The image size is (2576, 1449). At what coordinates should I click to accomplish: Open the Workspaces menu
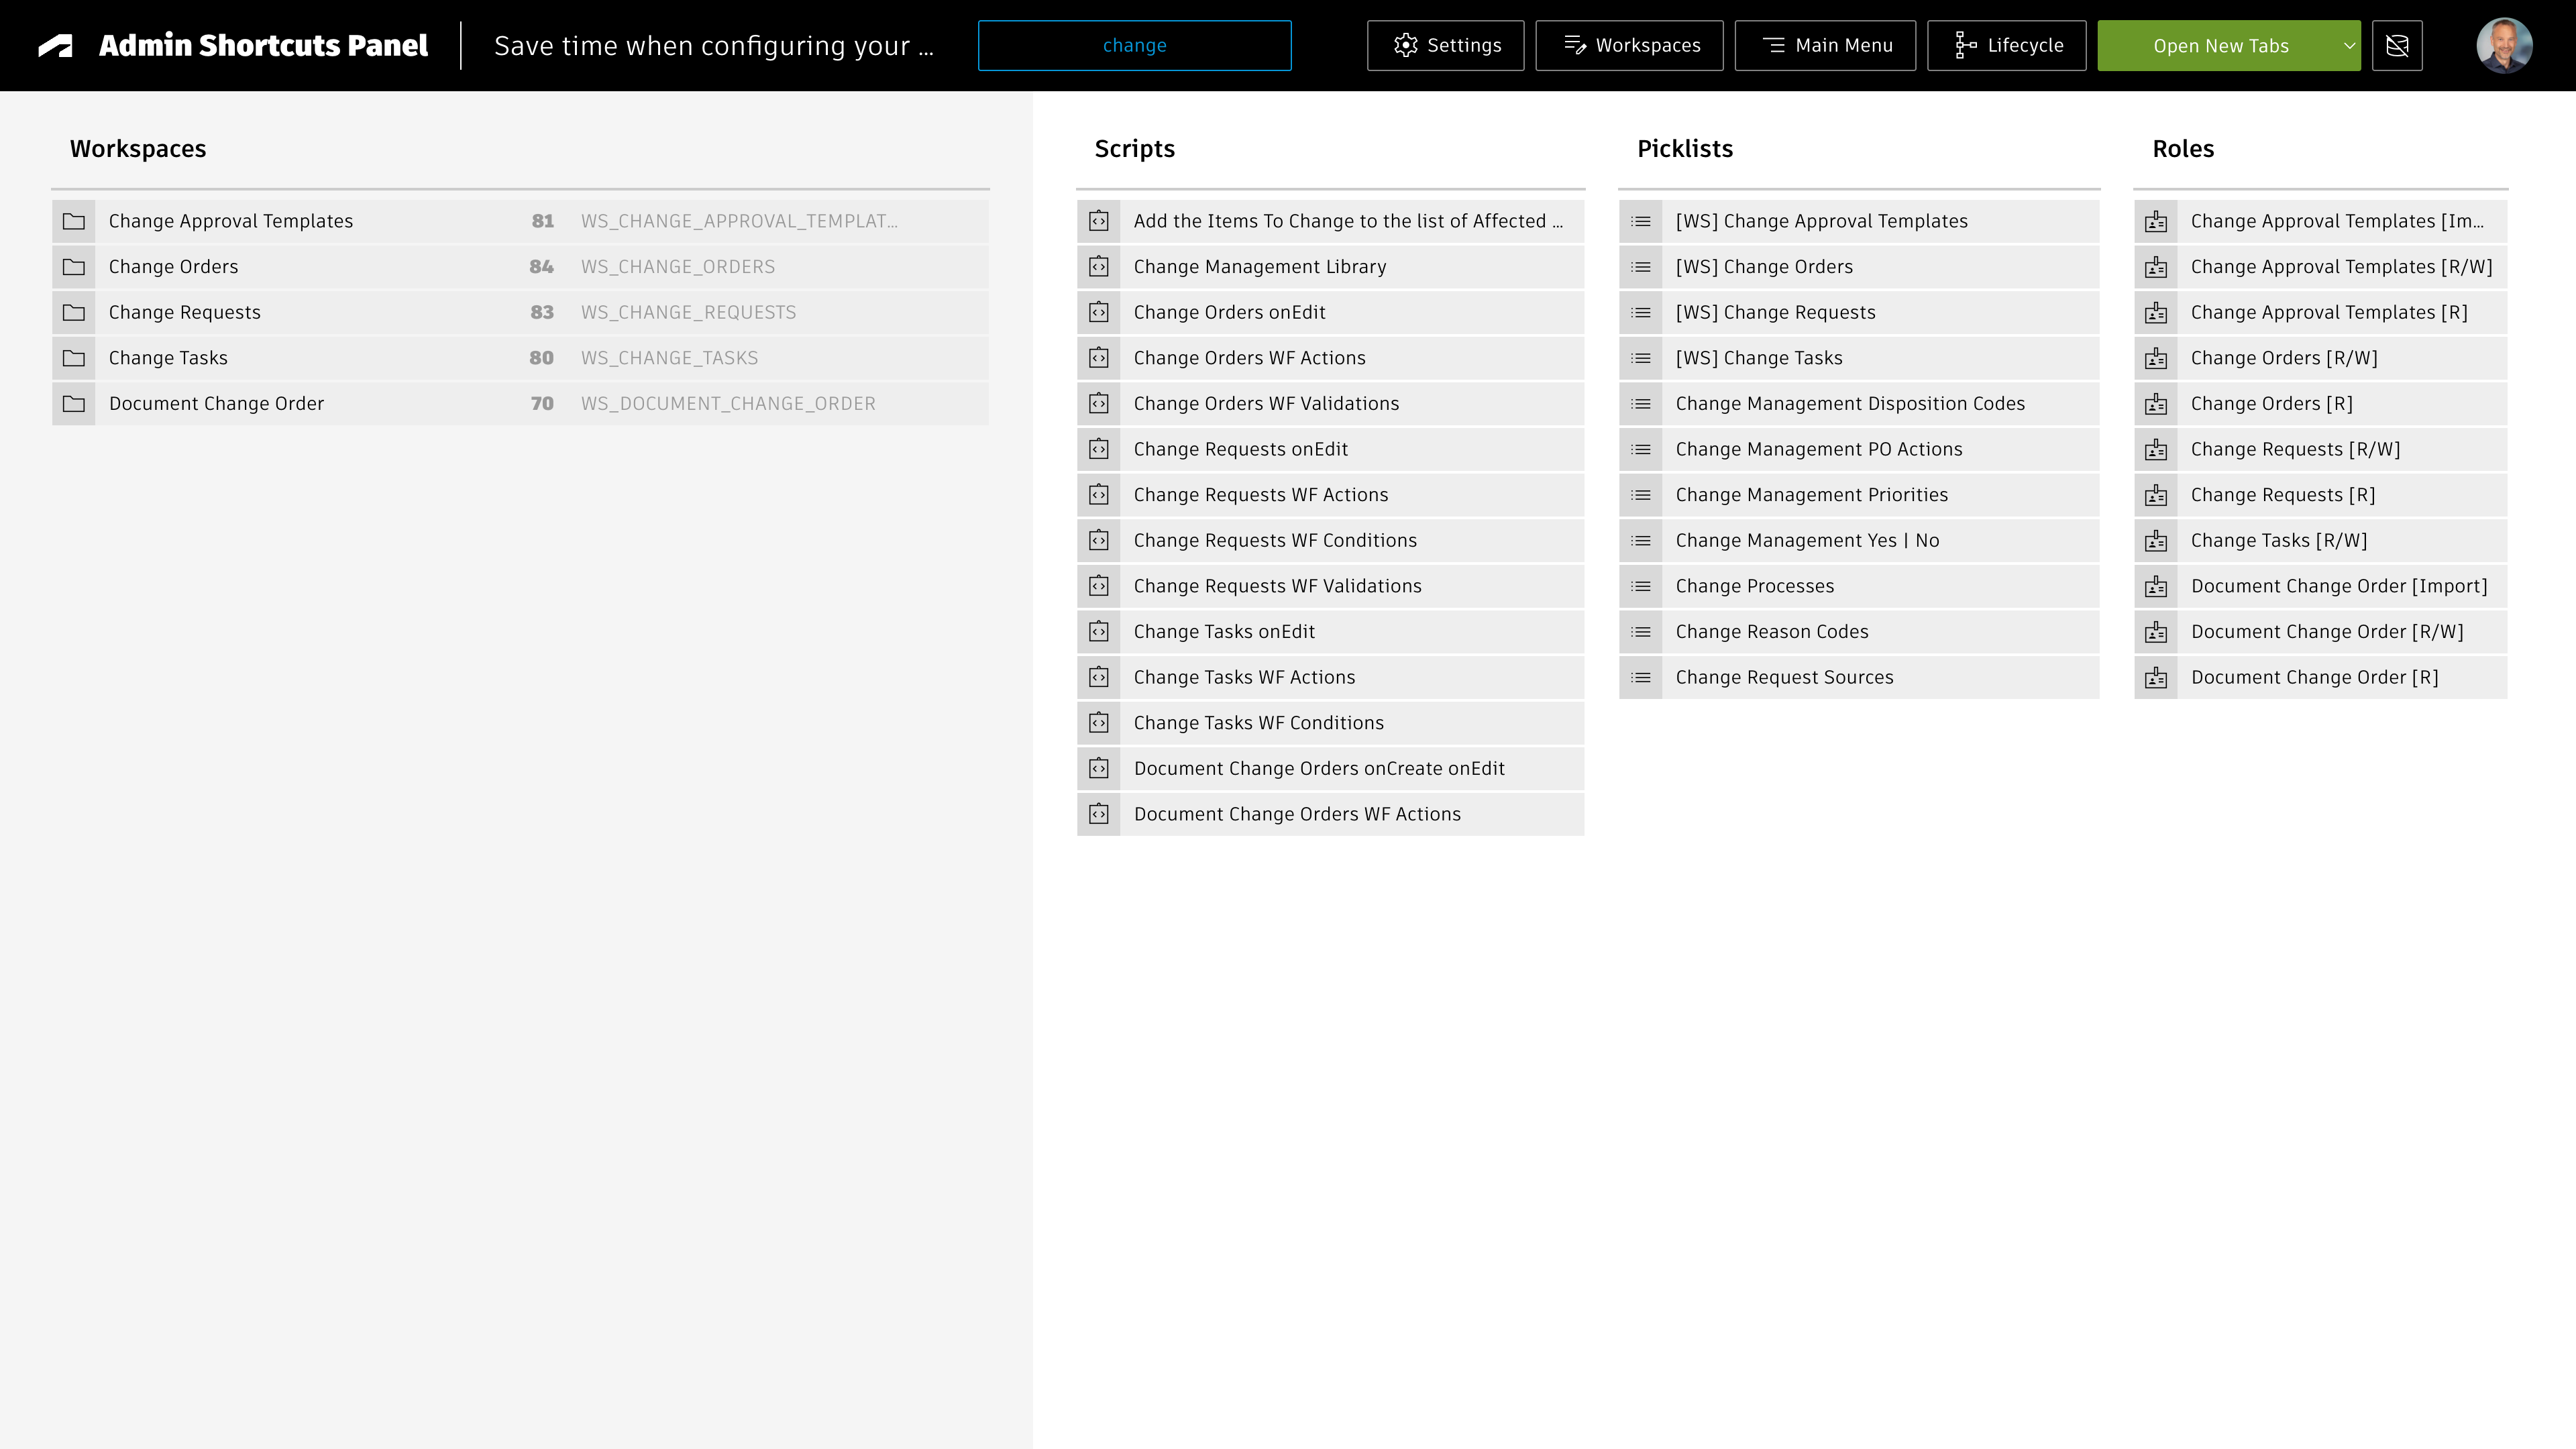[x=1629, y=46]
